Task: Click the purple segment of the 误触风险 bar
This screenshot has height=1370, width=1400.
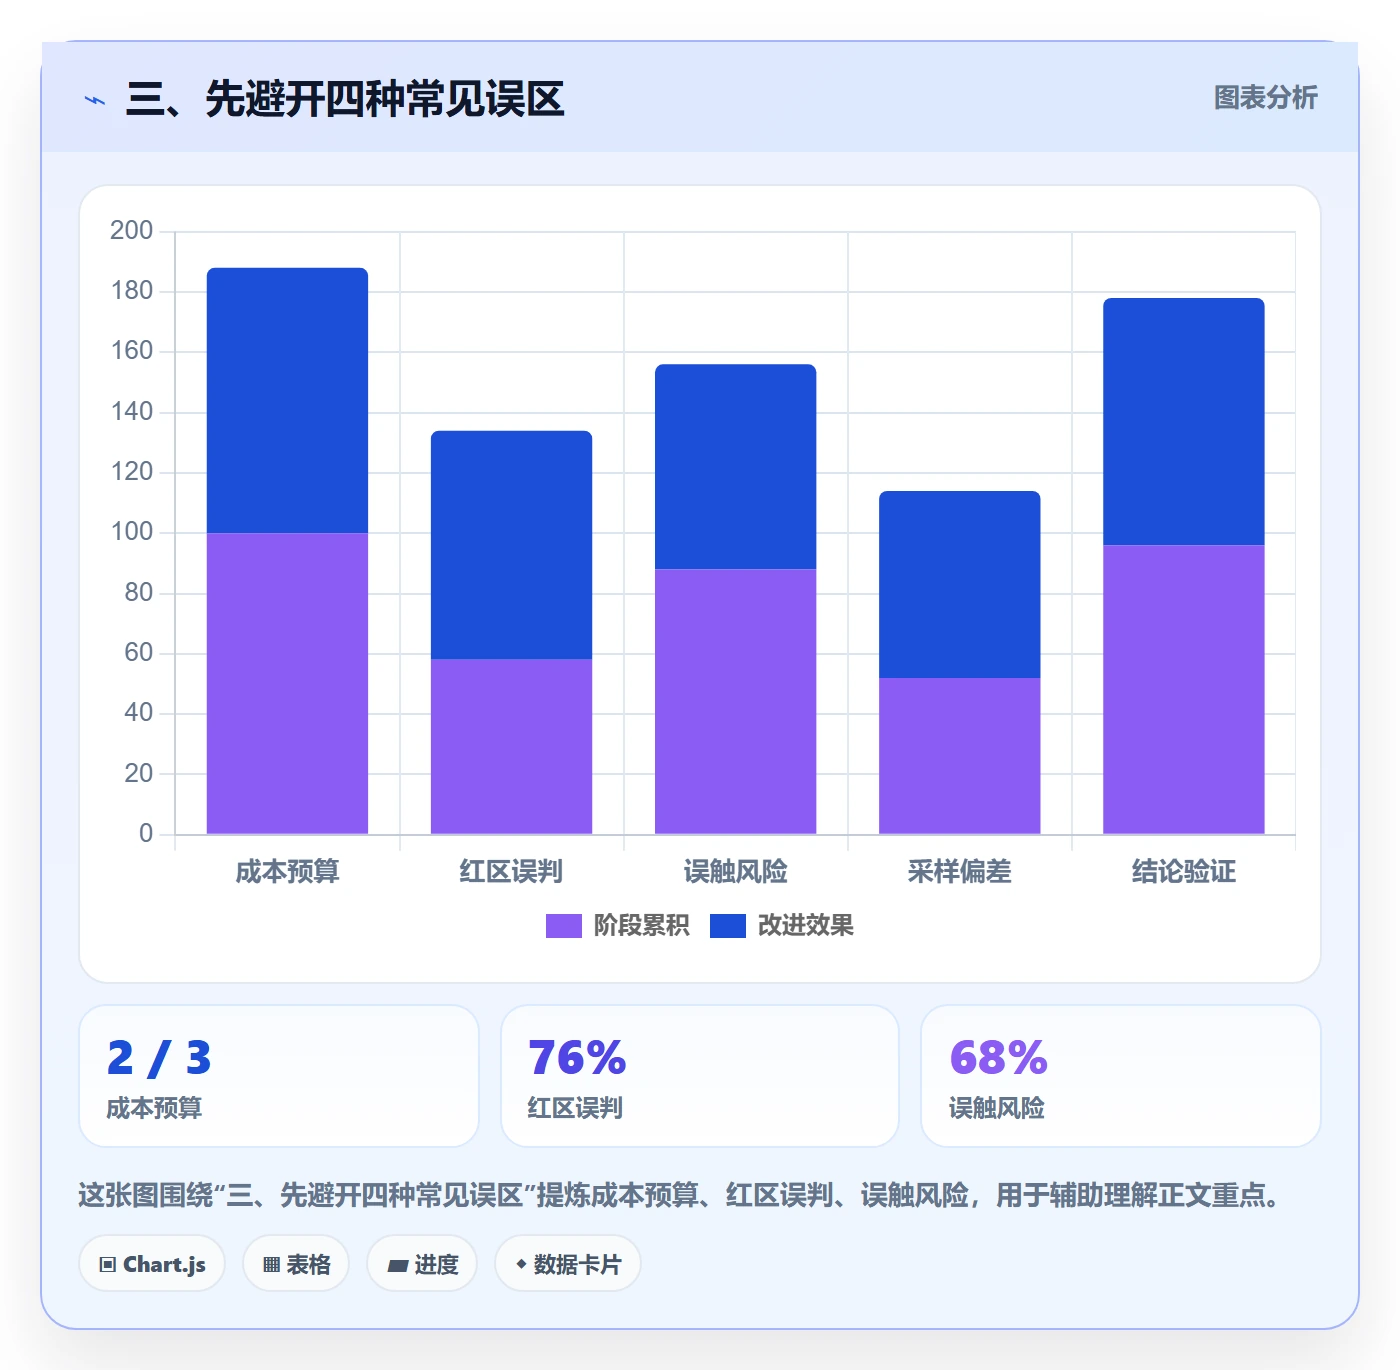Action: click(x=735, y=701)
